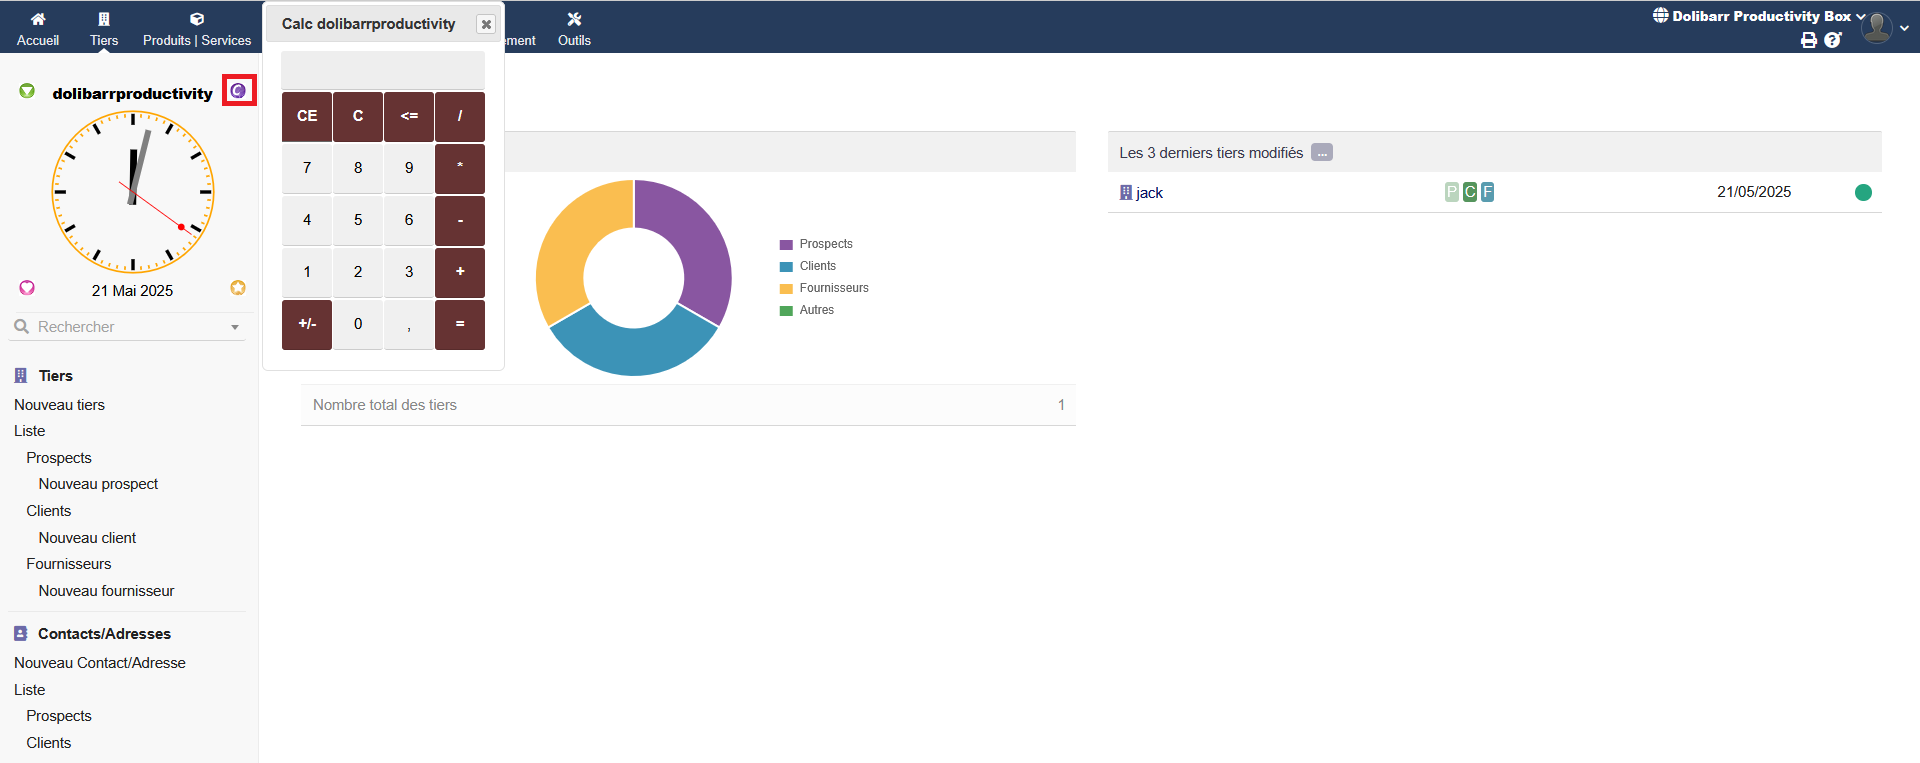Click the gold star icon under the clock

[x=238, y=288]
